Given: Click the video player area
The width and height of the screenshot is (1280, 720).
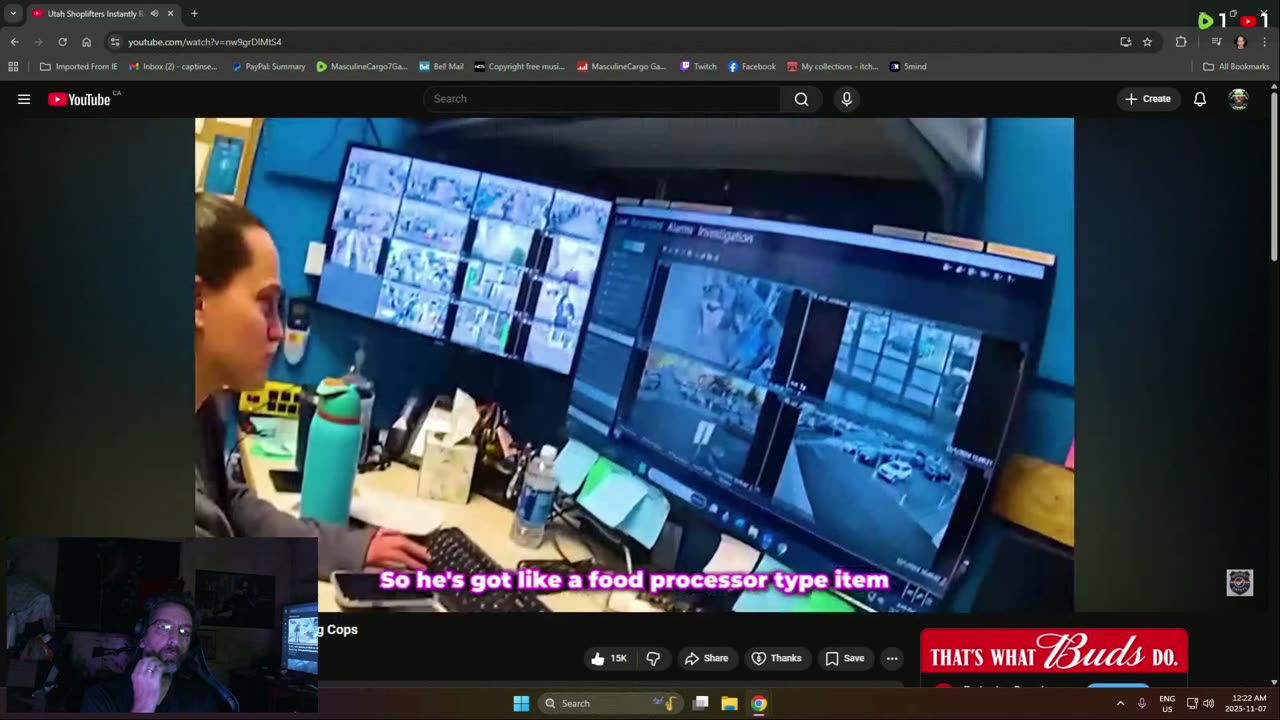Looking at the screenshot, I should (634, 365).
